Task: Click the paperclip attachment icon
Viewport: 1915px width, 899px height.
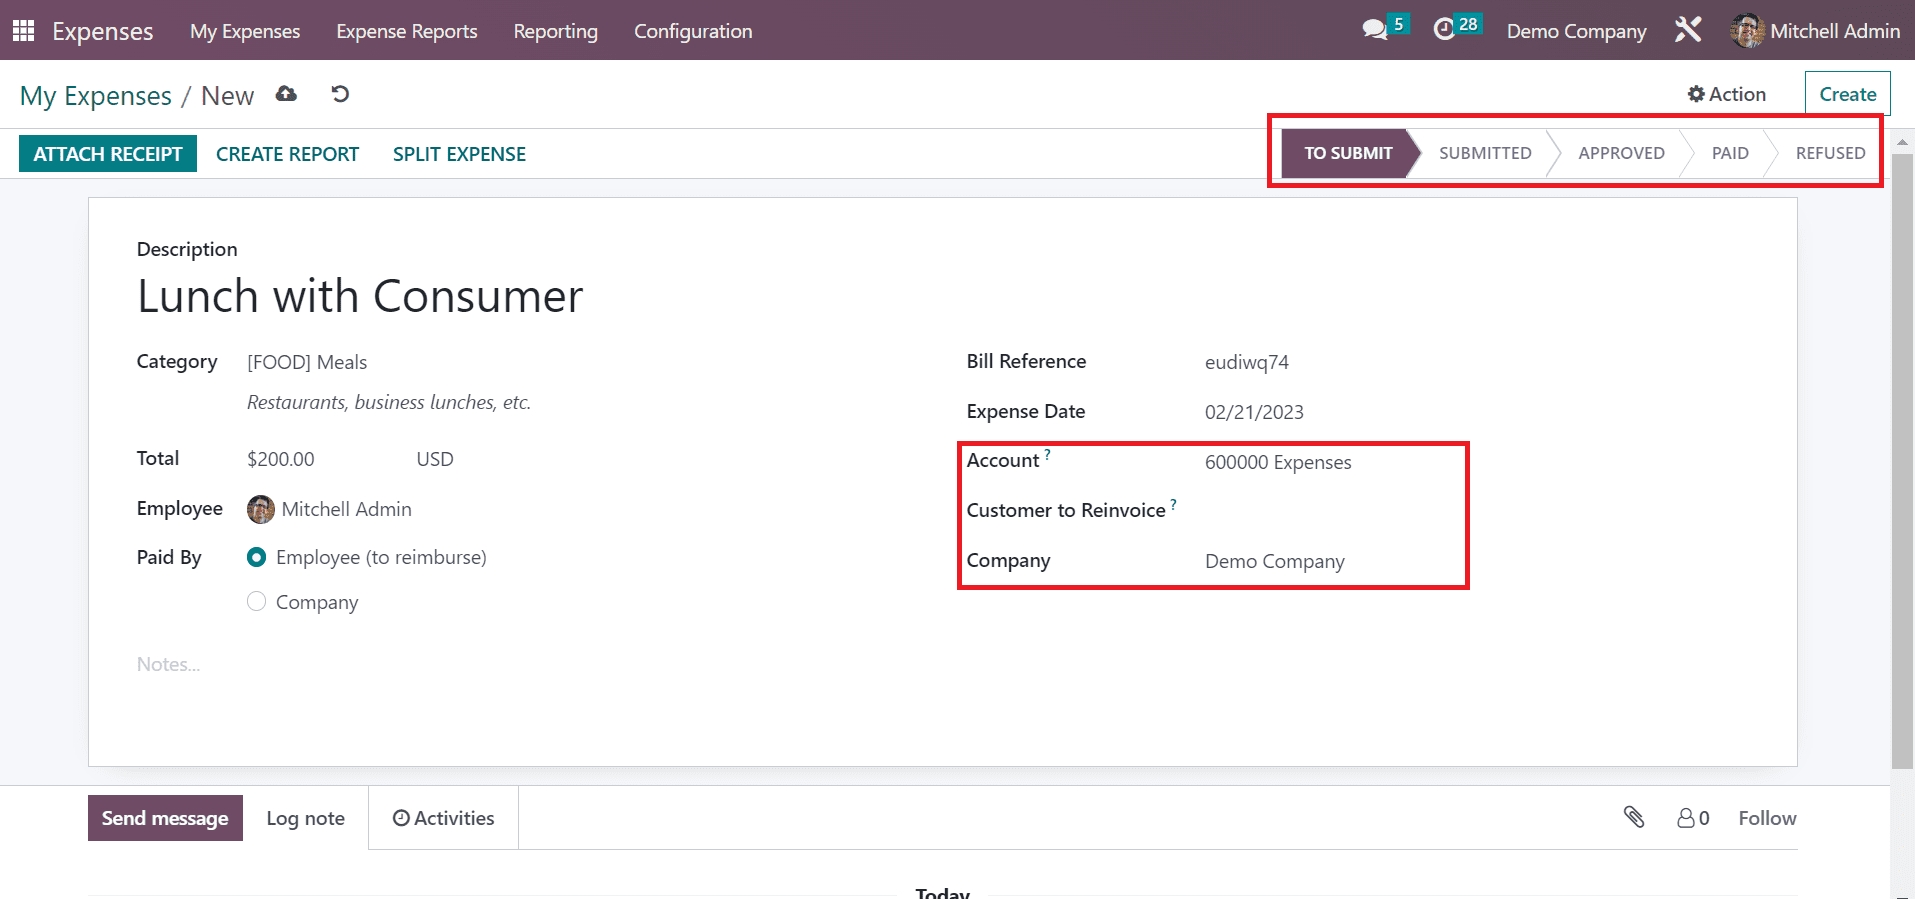Action: pyautogui.click(x=1634, y=818)
